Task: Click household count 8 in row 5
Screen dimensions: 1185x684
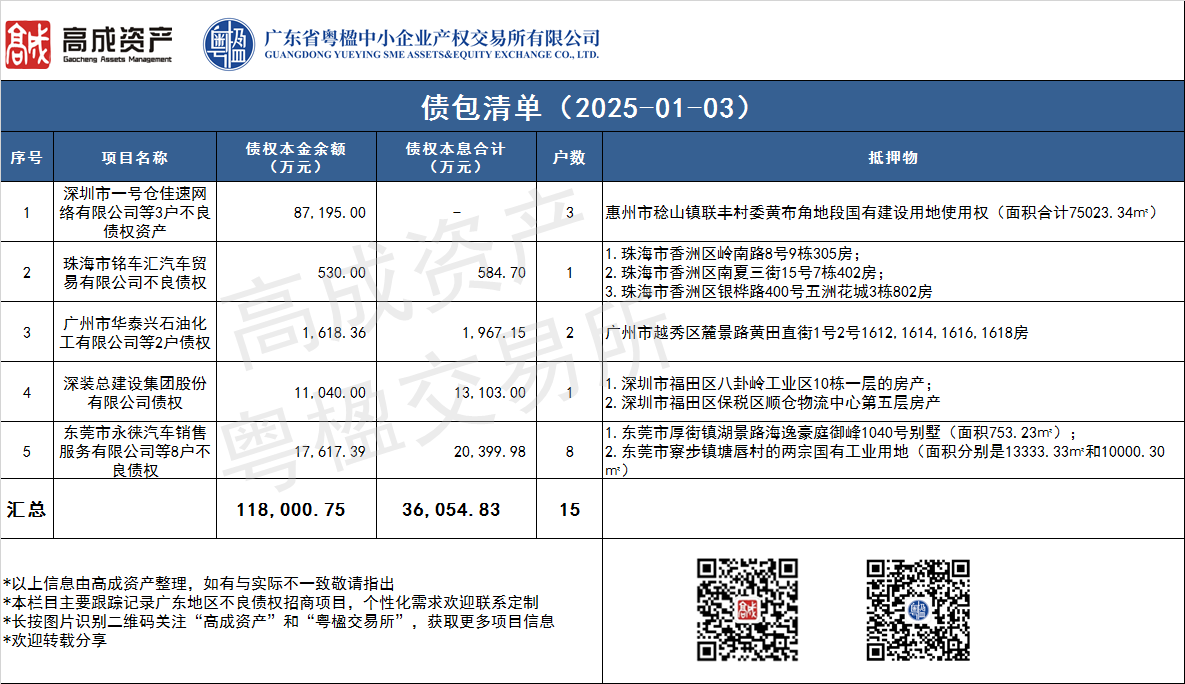Action: point(570,452)
